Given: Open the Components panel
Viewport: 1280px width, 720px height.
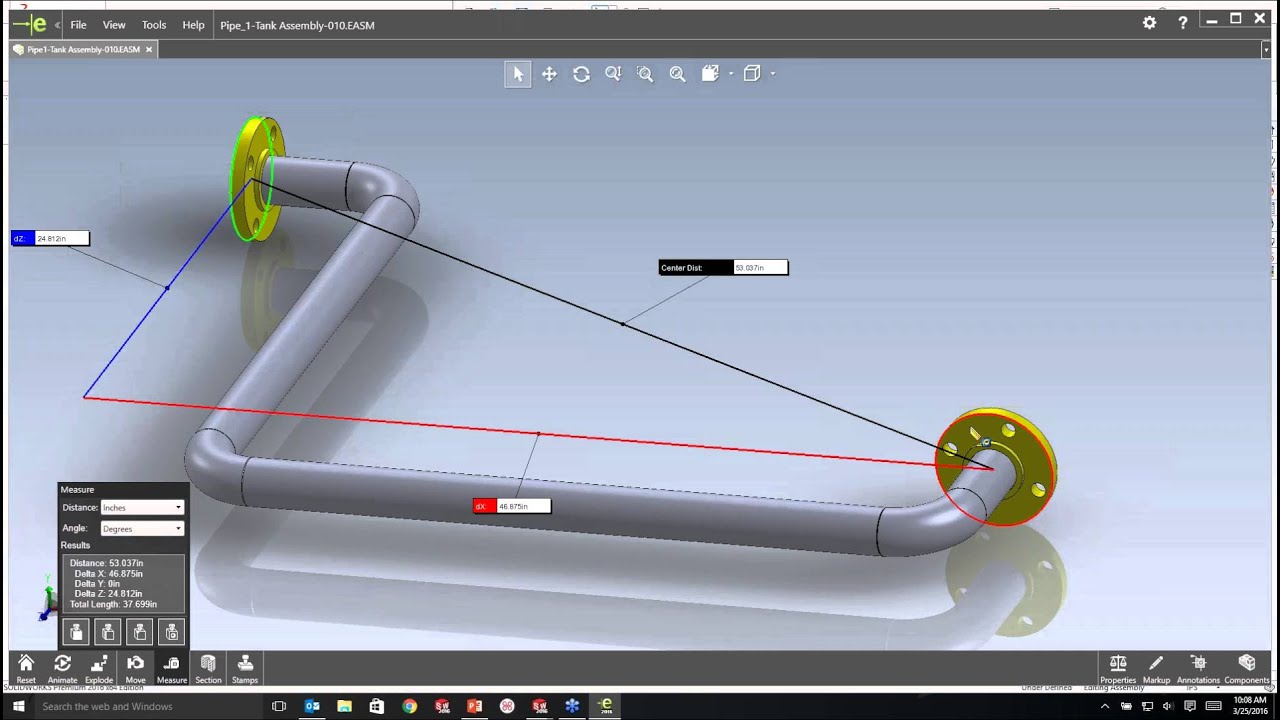Looking at the screenshot, I should point(1247,669).
